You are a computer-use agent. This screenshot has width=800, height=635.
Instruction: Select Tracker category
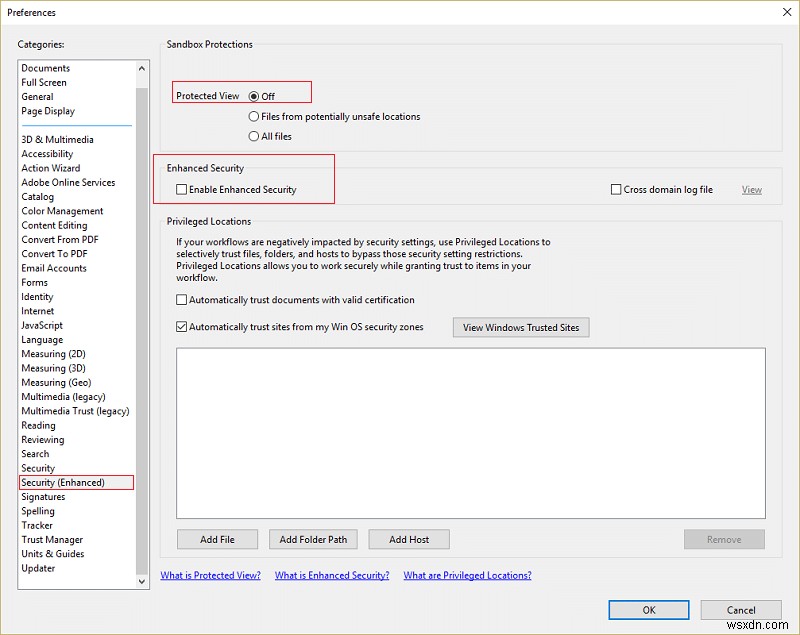point(37,525)
